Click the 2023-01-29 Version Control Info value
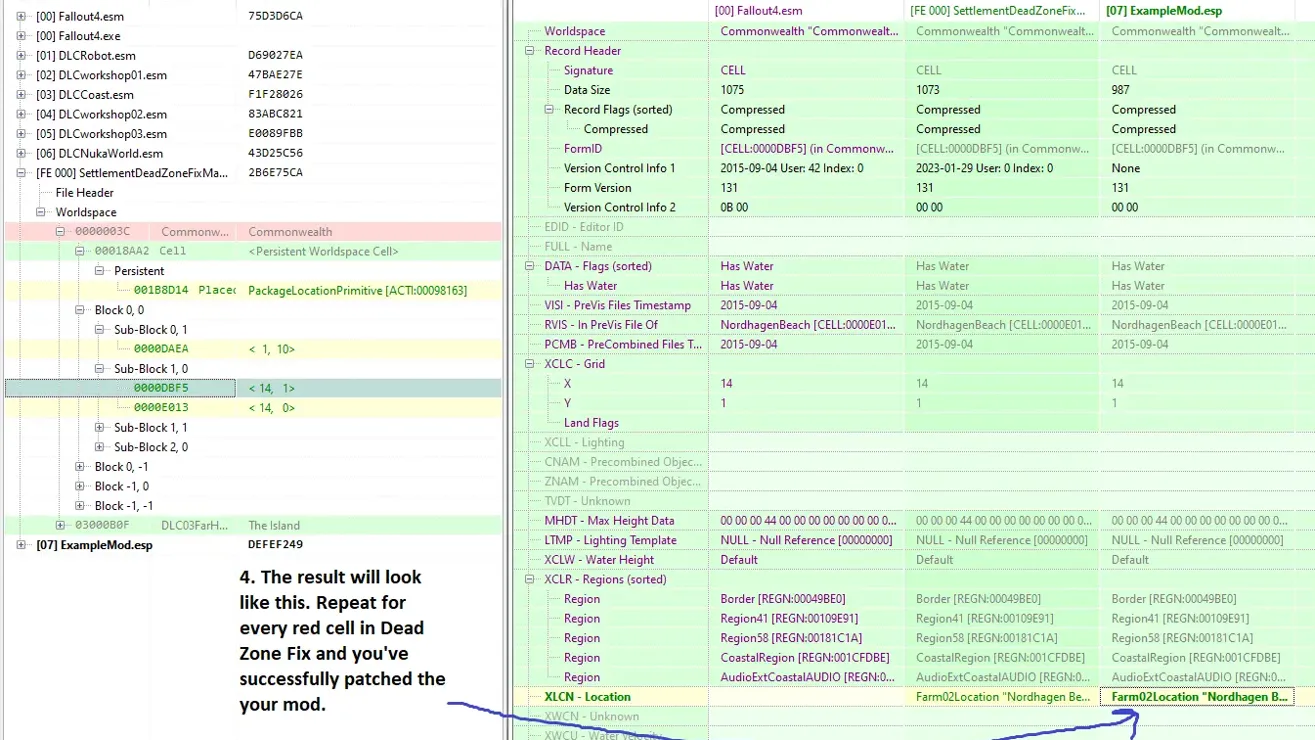The width and height of the screenshot is (1315, 740). point(984,168)
